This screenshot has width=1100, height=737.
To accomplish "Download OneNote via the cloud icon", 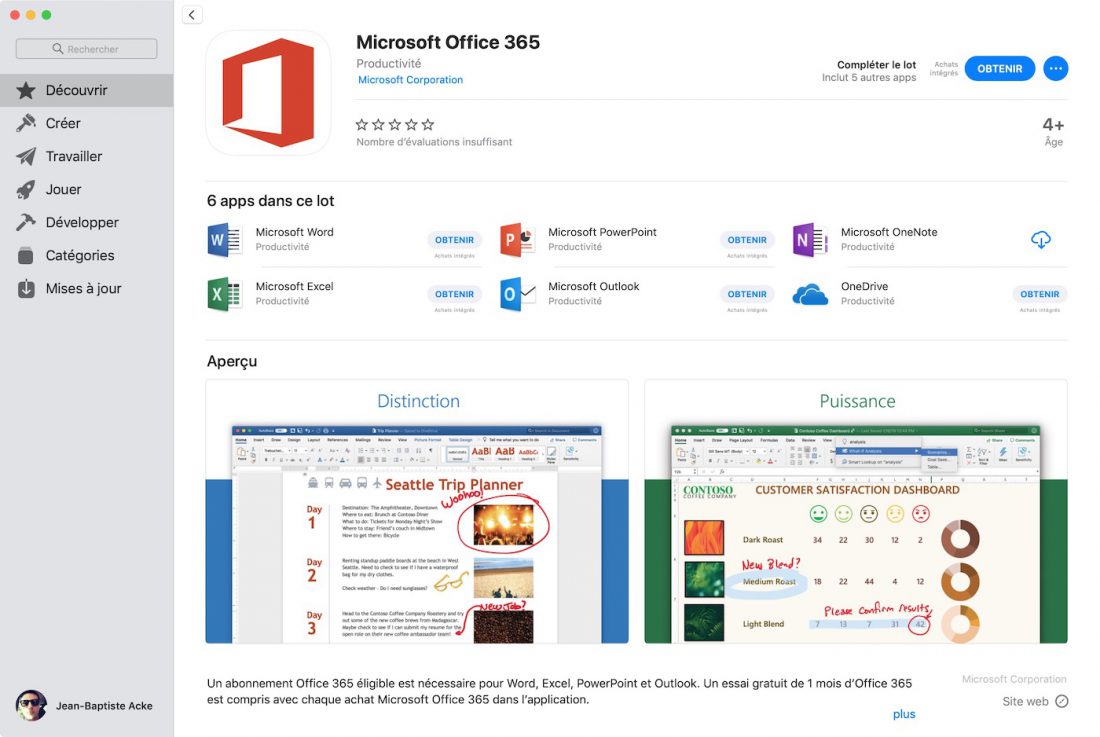I will coord(1040,240).
